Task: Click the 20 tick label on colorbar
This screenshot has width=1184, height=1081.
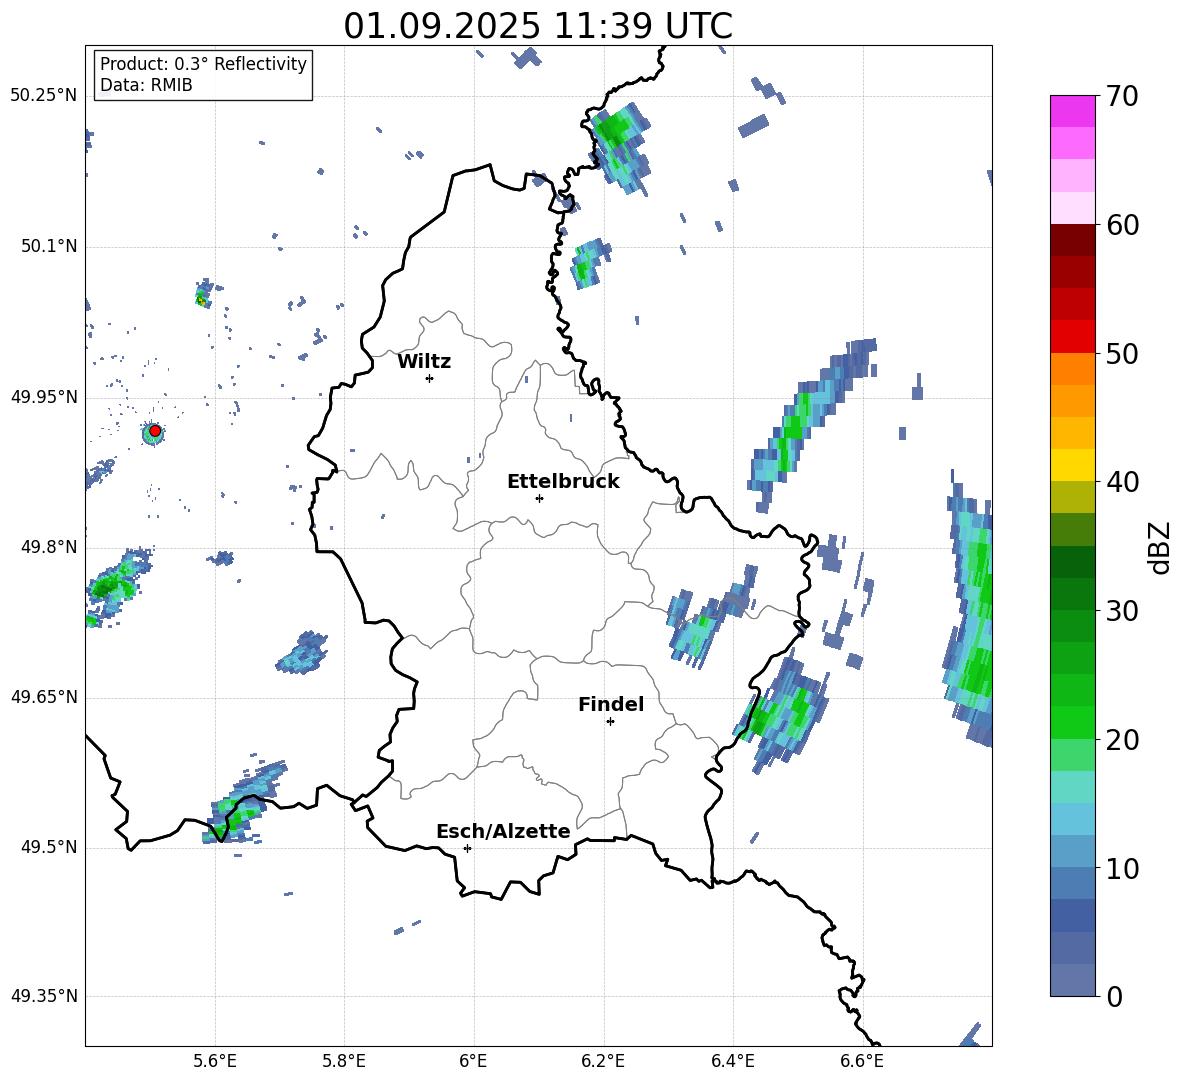Action: point(1122,739)
